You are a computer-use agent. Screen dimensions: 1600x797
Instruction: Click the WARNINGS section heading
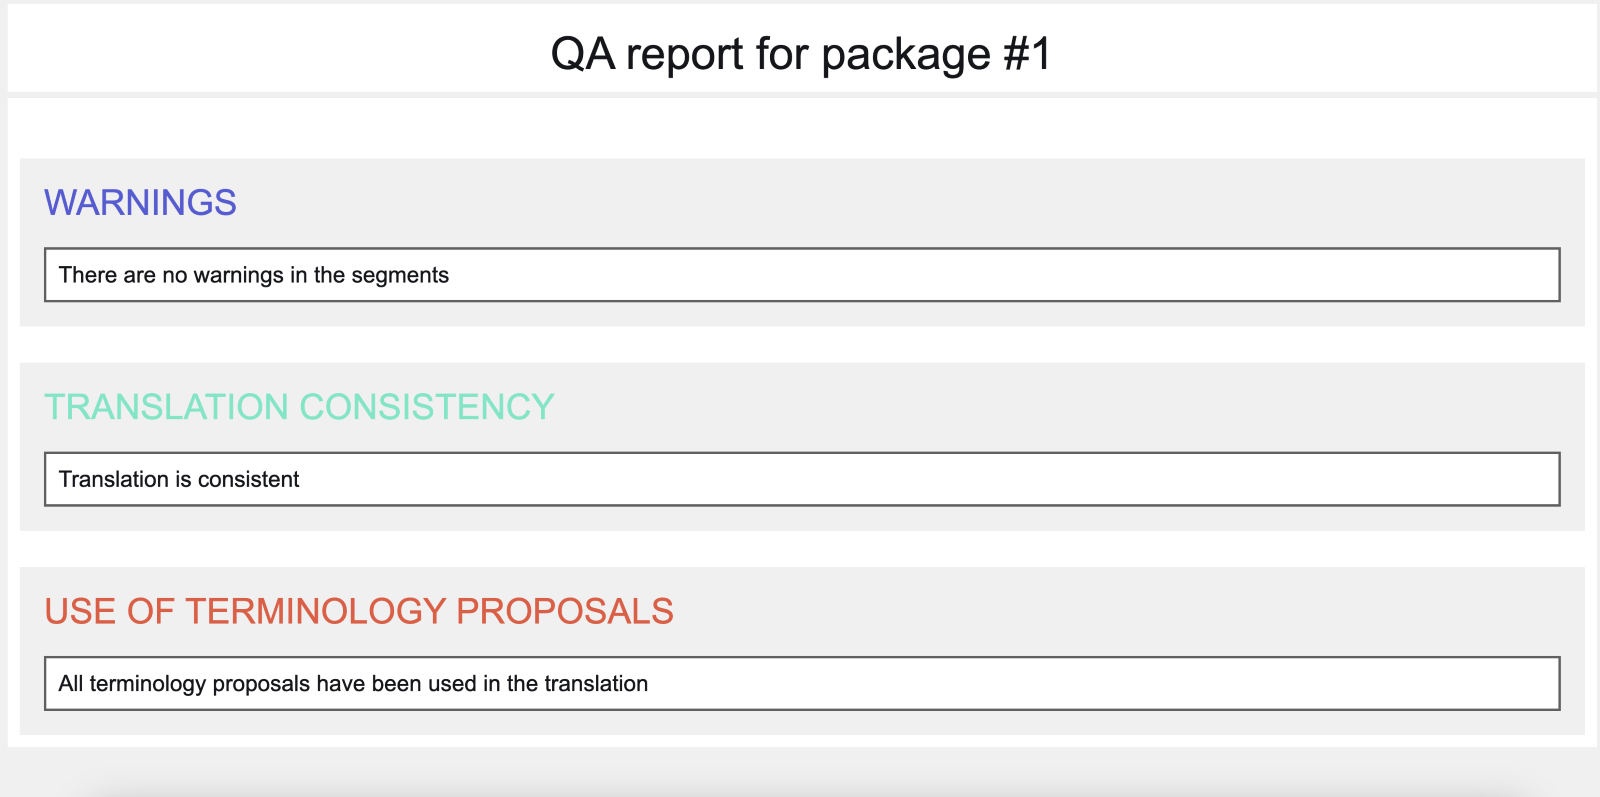140,203
